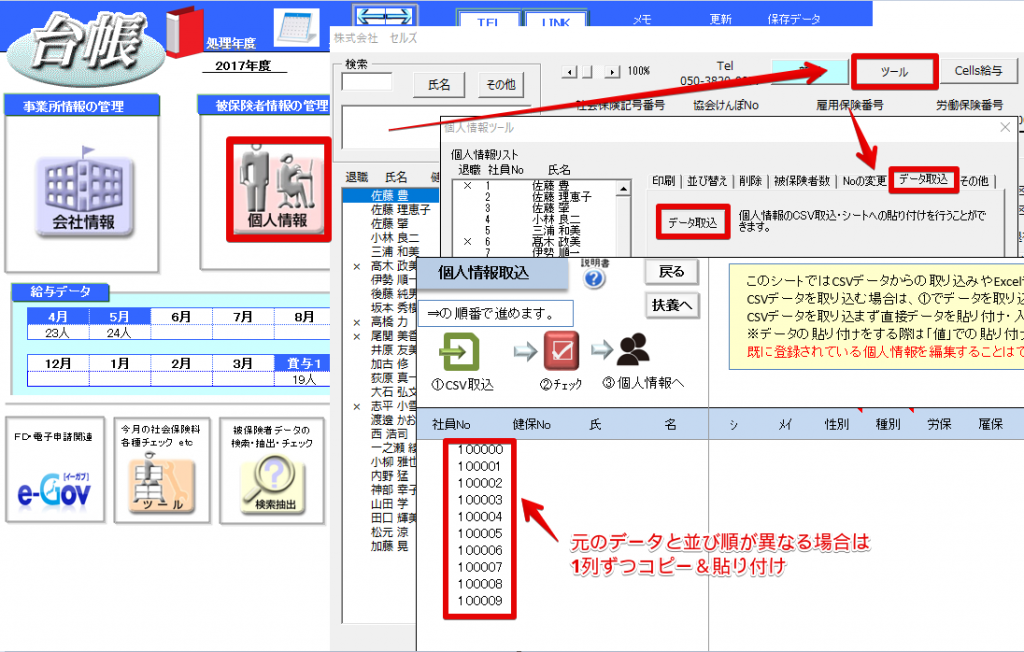Open the 更新 menu item
This screenshot has width=1024, height=652.
tap(720, 20)
